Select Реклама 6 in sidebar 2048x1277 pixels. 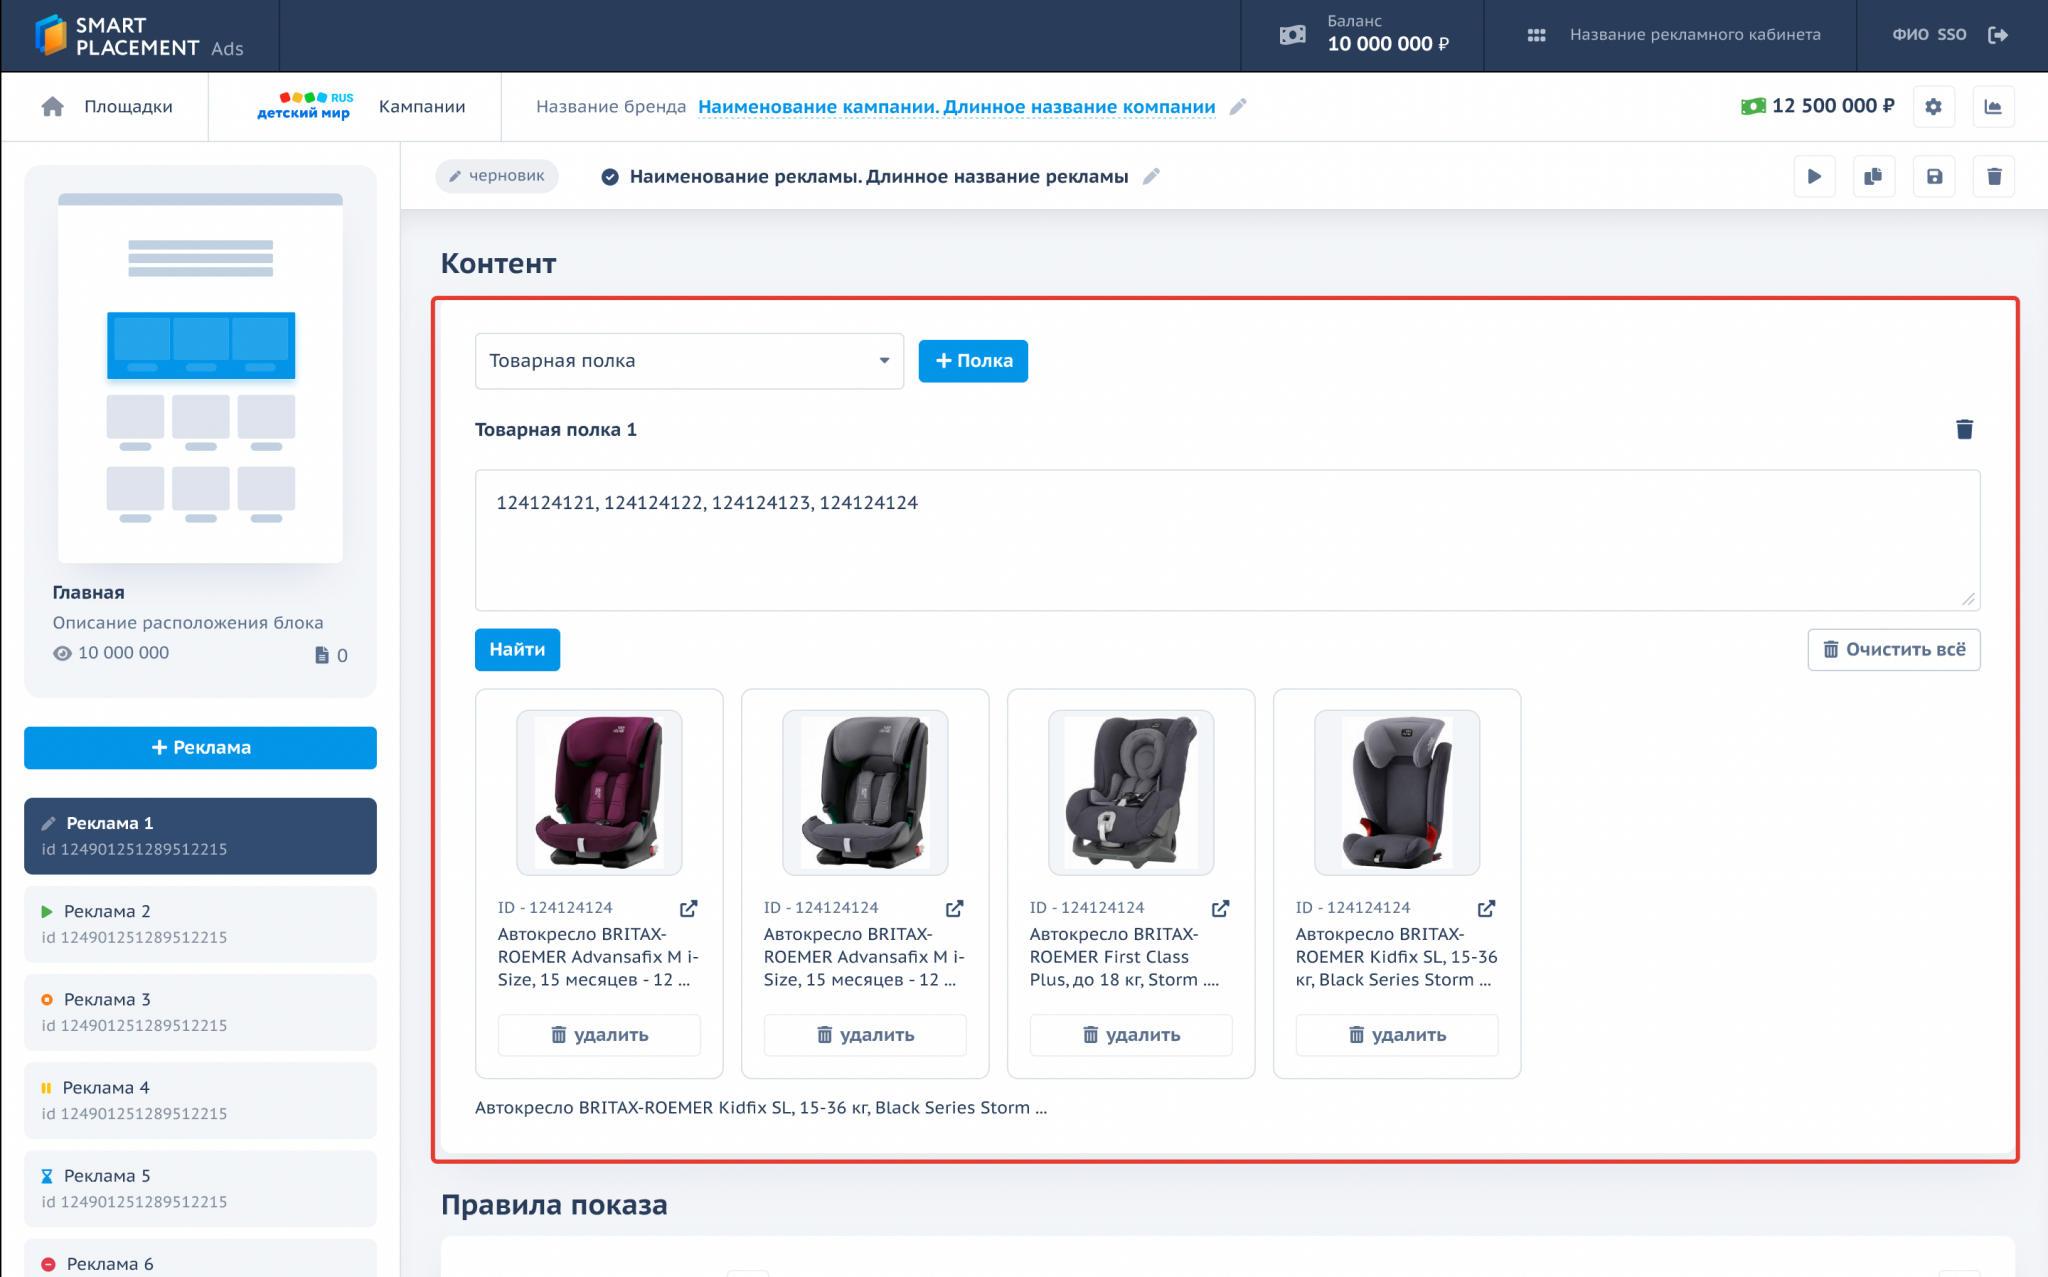click(x=200, y=1260)
